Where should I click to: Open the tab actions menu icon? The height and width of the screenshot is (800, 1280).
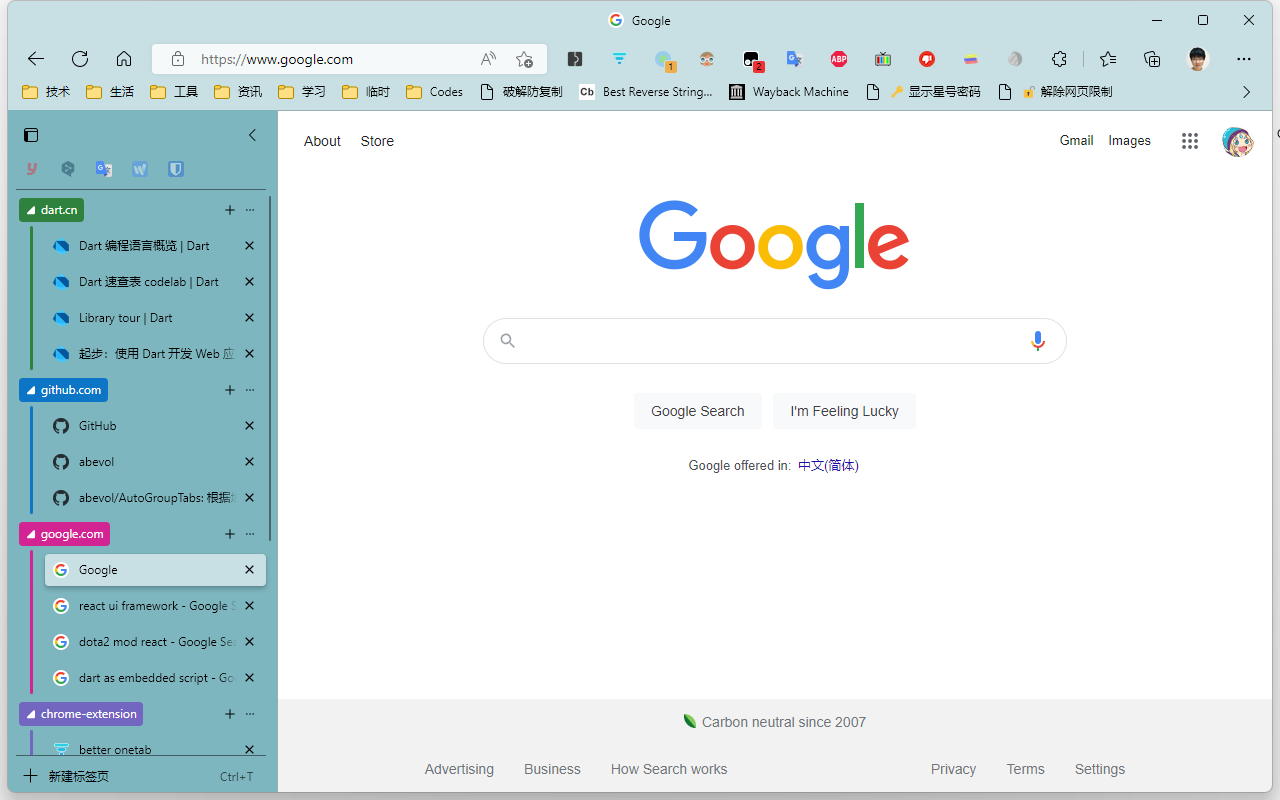pos(31,135)
